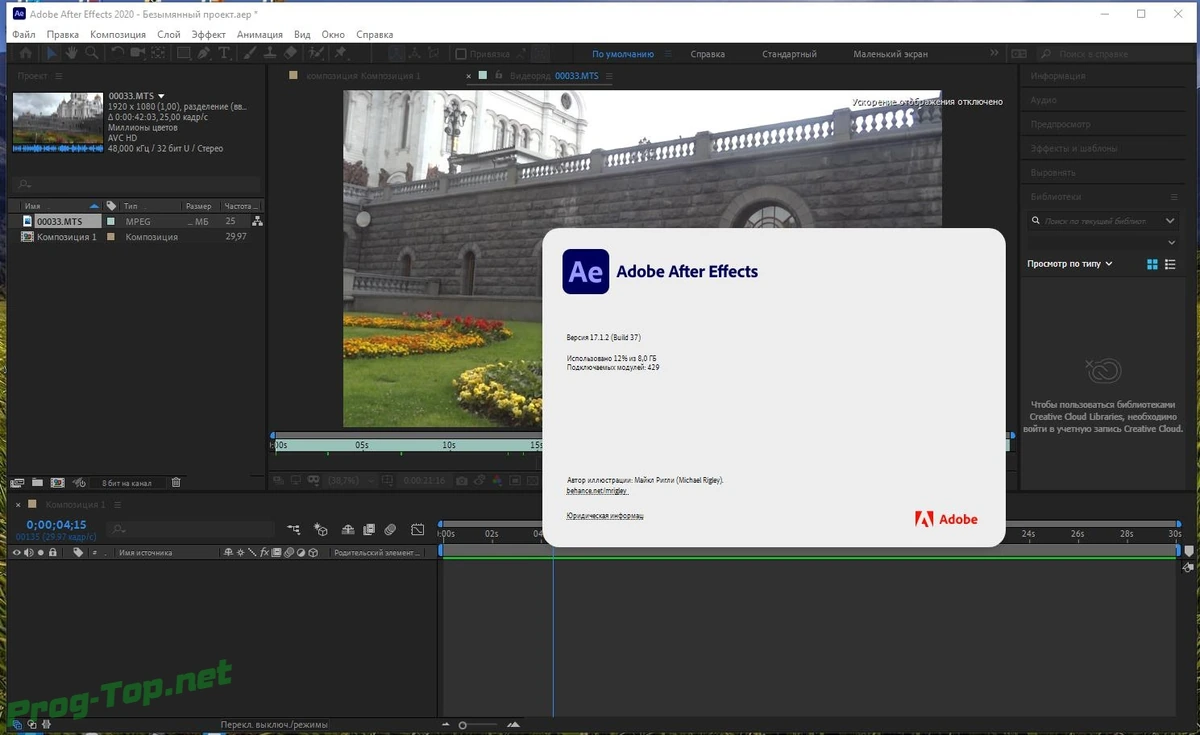The width and height of the screenshot is (1200, 735).
Task: Click label color swatch of Композиция 1 item
Action: 111,237
